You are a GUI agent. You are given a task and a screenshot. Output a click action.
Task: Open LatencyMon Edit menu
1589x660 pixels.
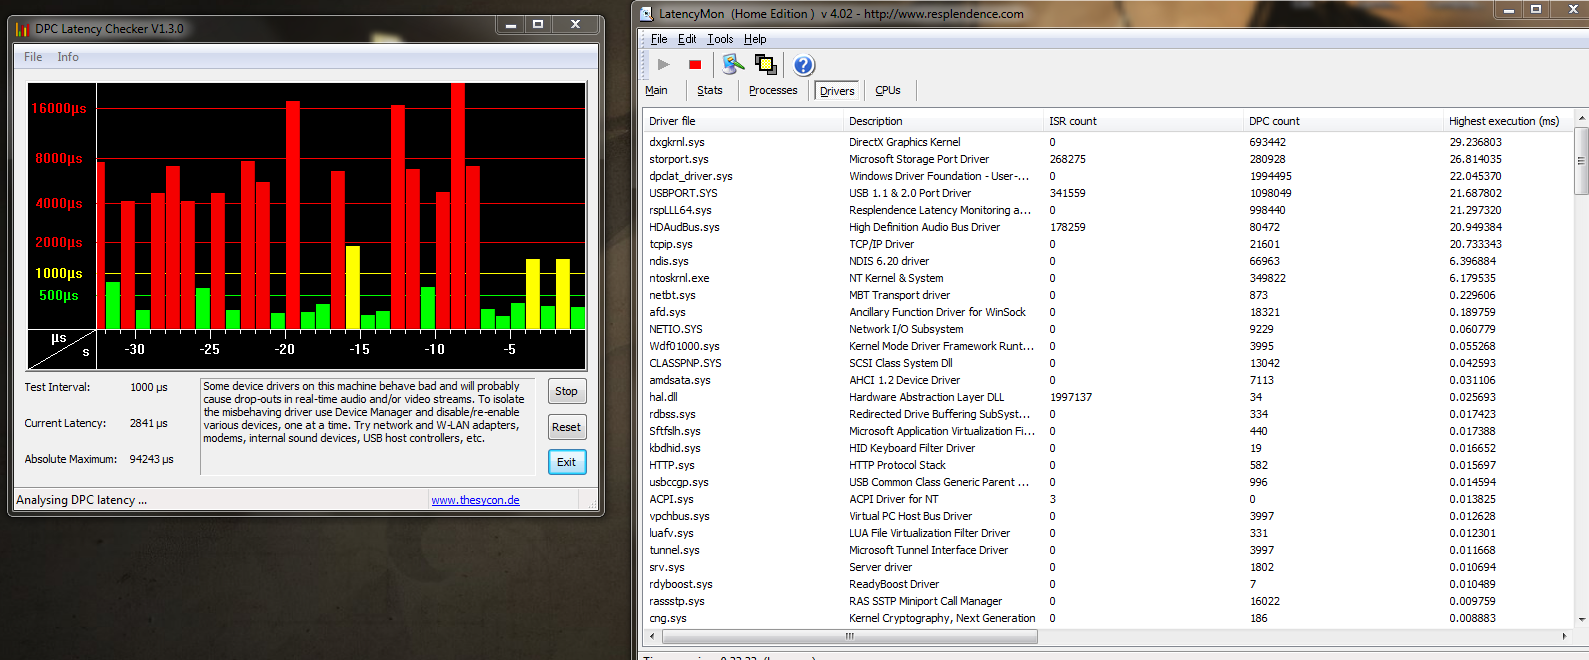pos(687,39)
